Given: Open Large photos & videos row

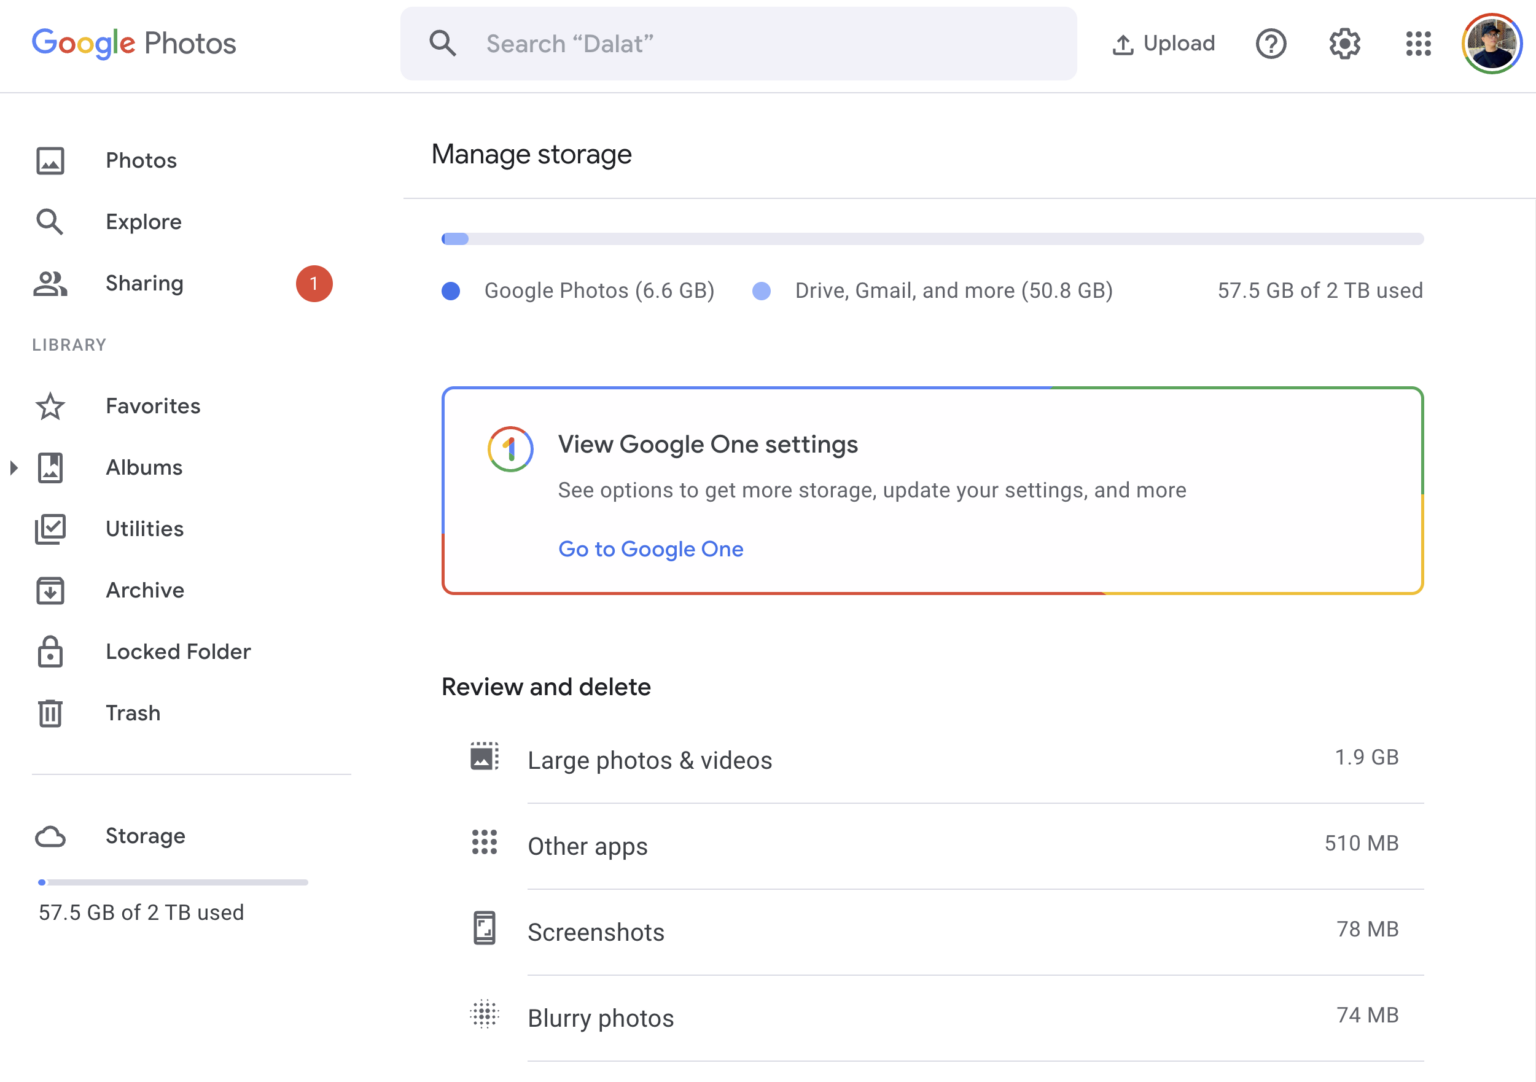Looking at the screenshot, I should click(x=932, y=760).
